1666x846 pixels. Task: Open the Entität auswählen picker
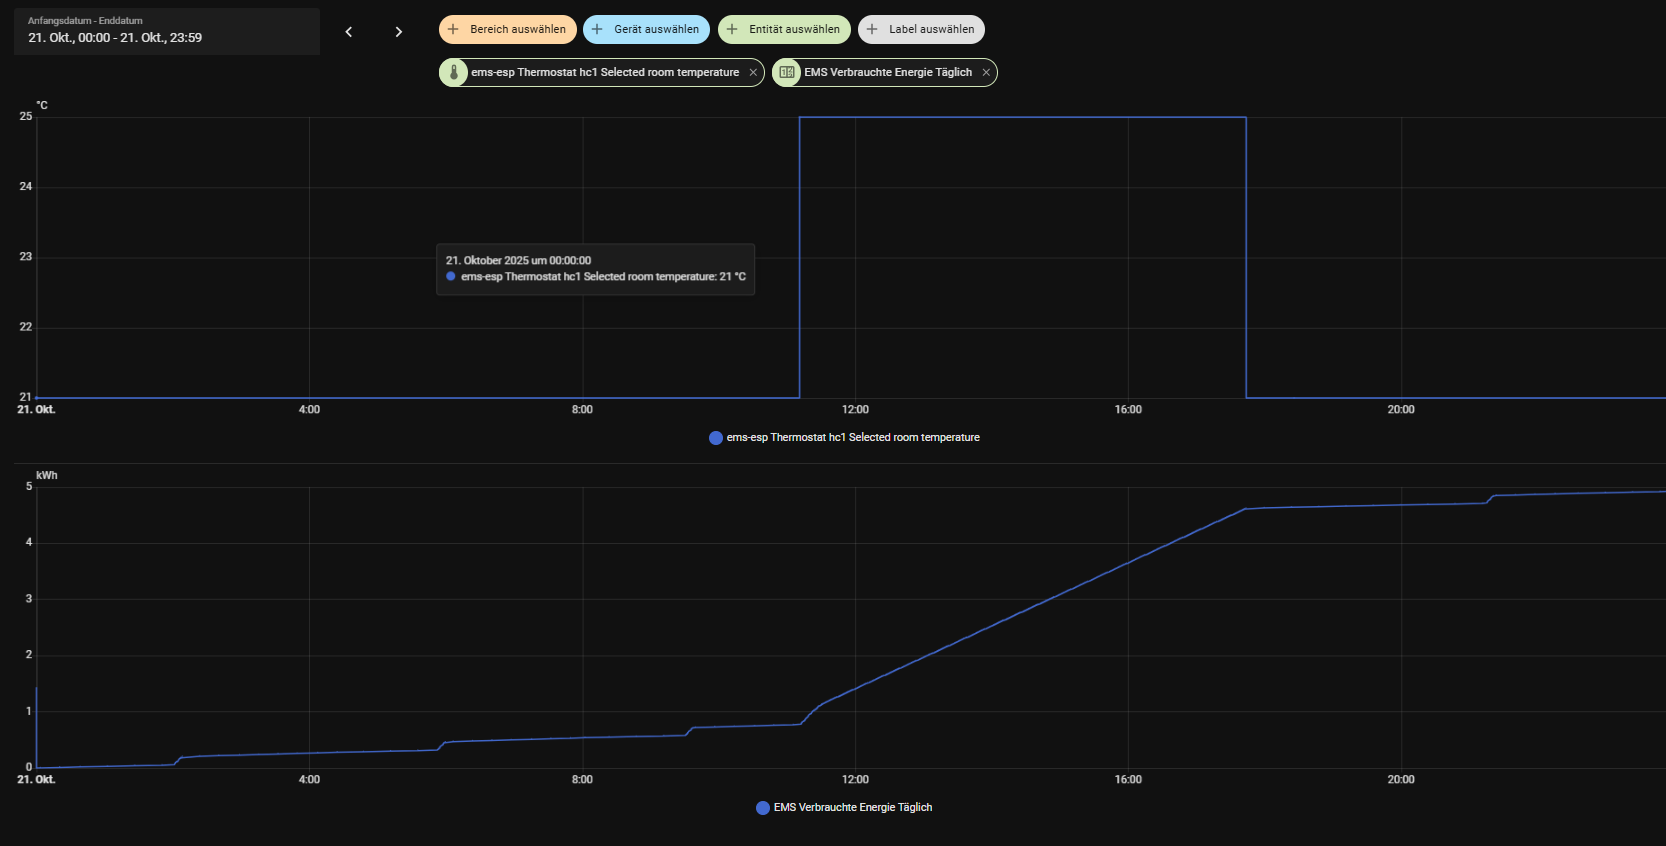[784, 30]
